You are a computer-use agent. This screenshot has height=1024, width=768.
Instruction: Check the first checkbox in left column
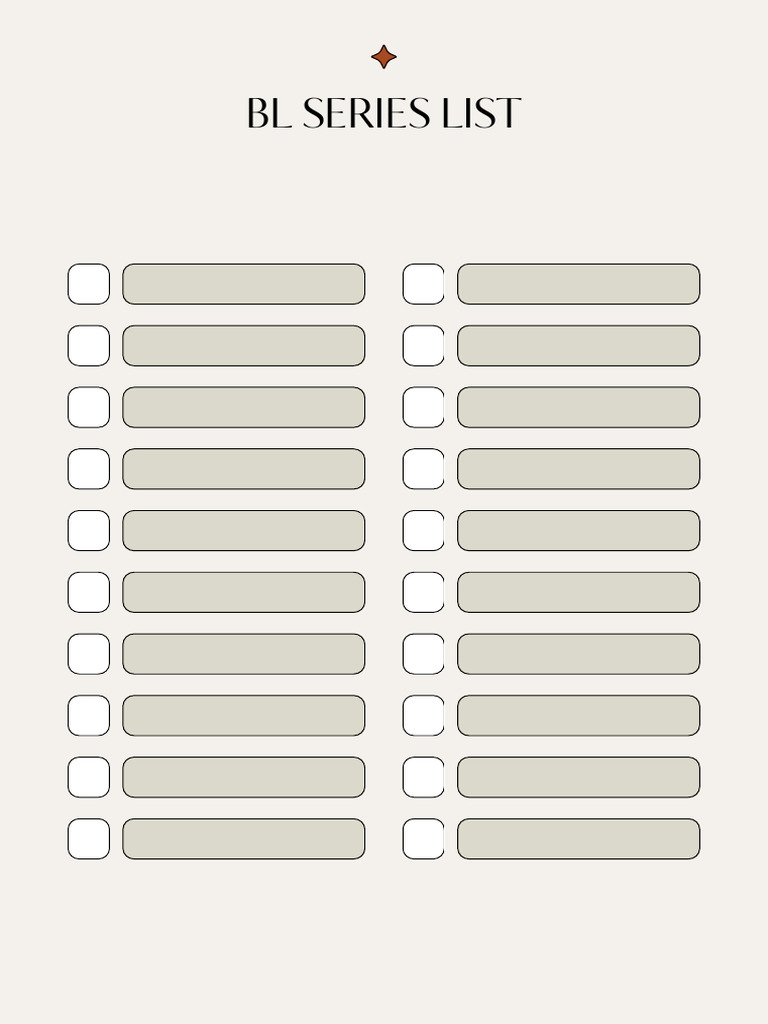pyautogui.click(x=89, y=284)
